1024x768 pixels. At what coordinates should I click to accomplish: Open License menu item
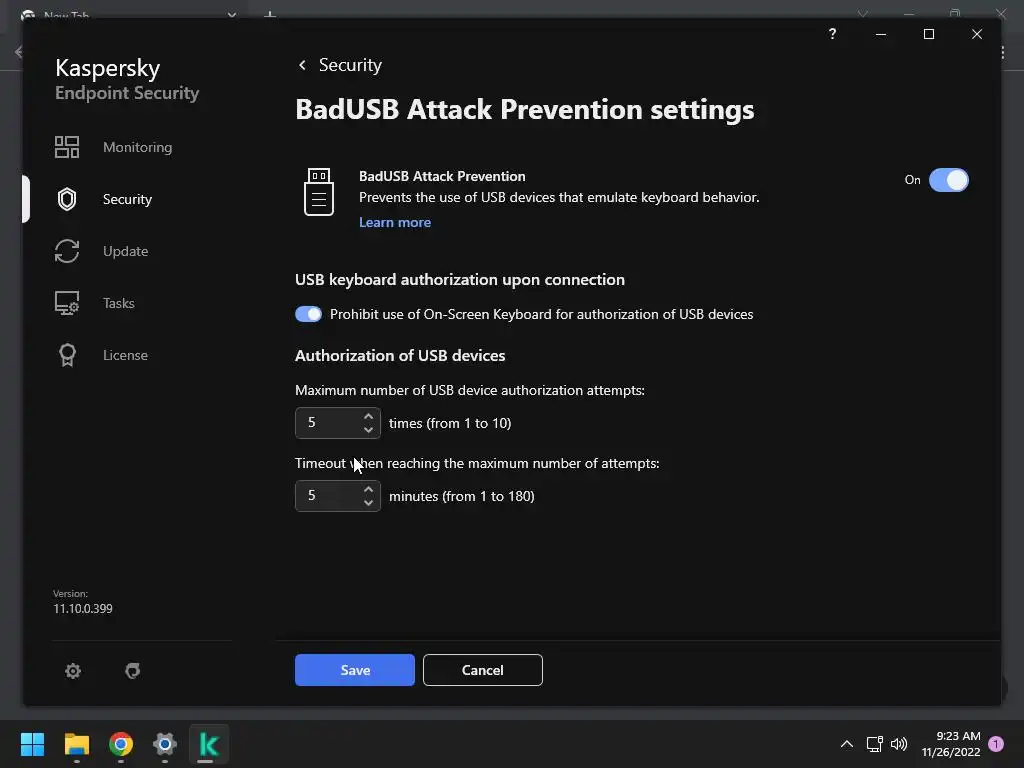click(x=125, y=355)
